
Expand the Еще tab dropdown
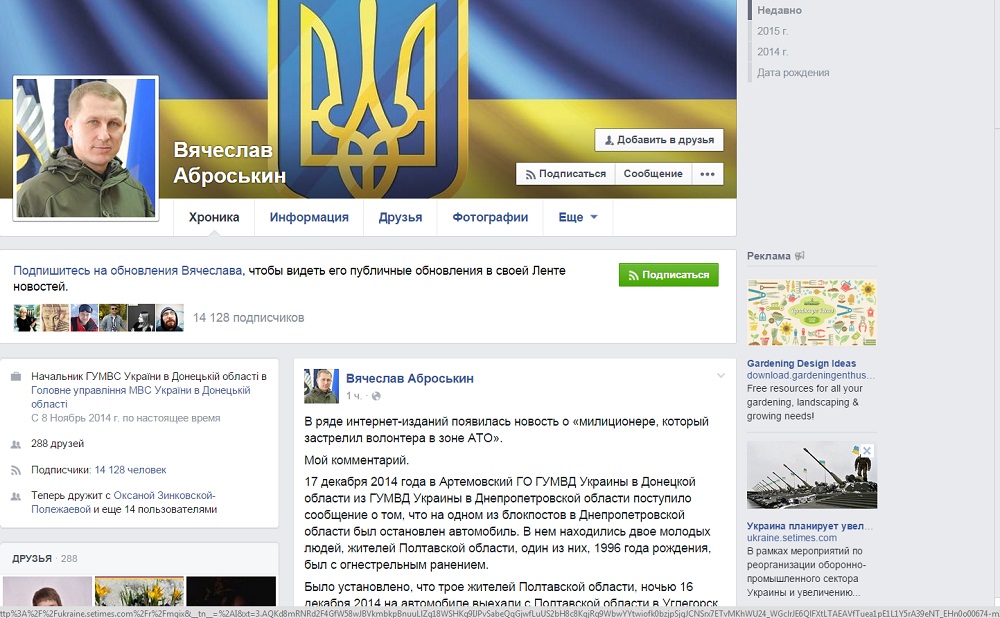click(578, 217)
